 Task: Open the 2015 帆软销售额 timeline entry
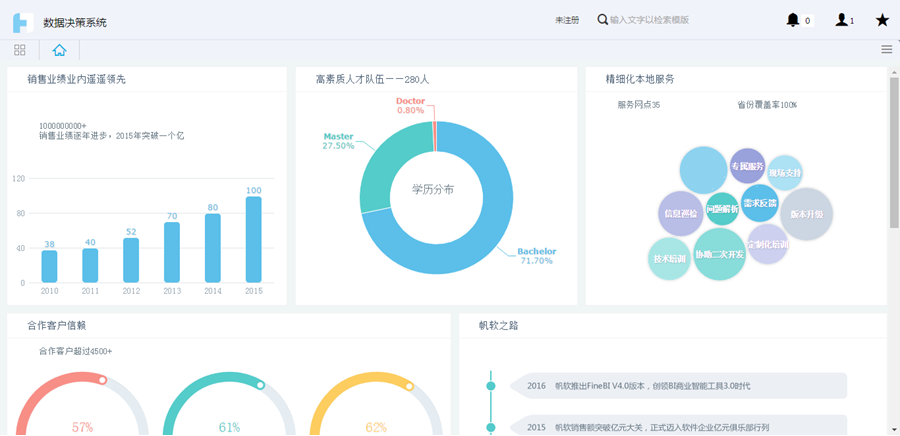click(x=678, y=426)
